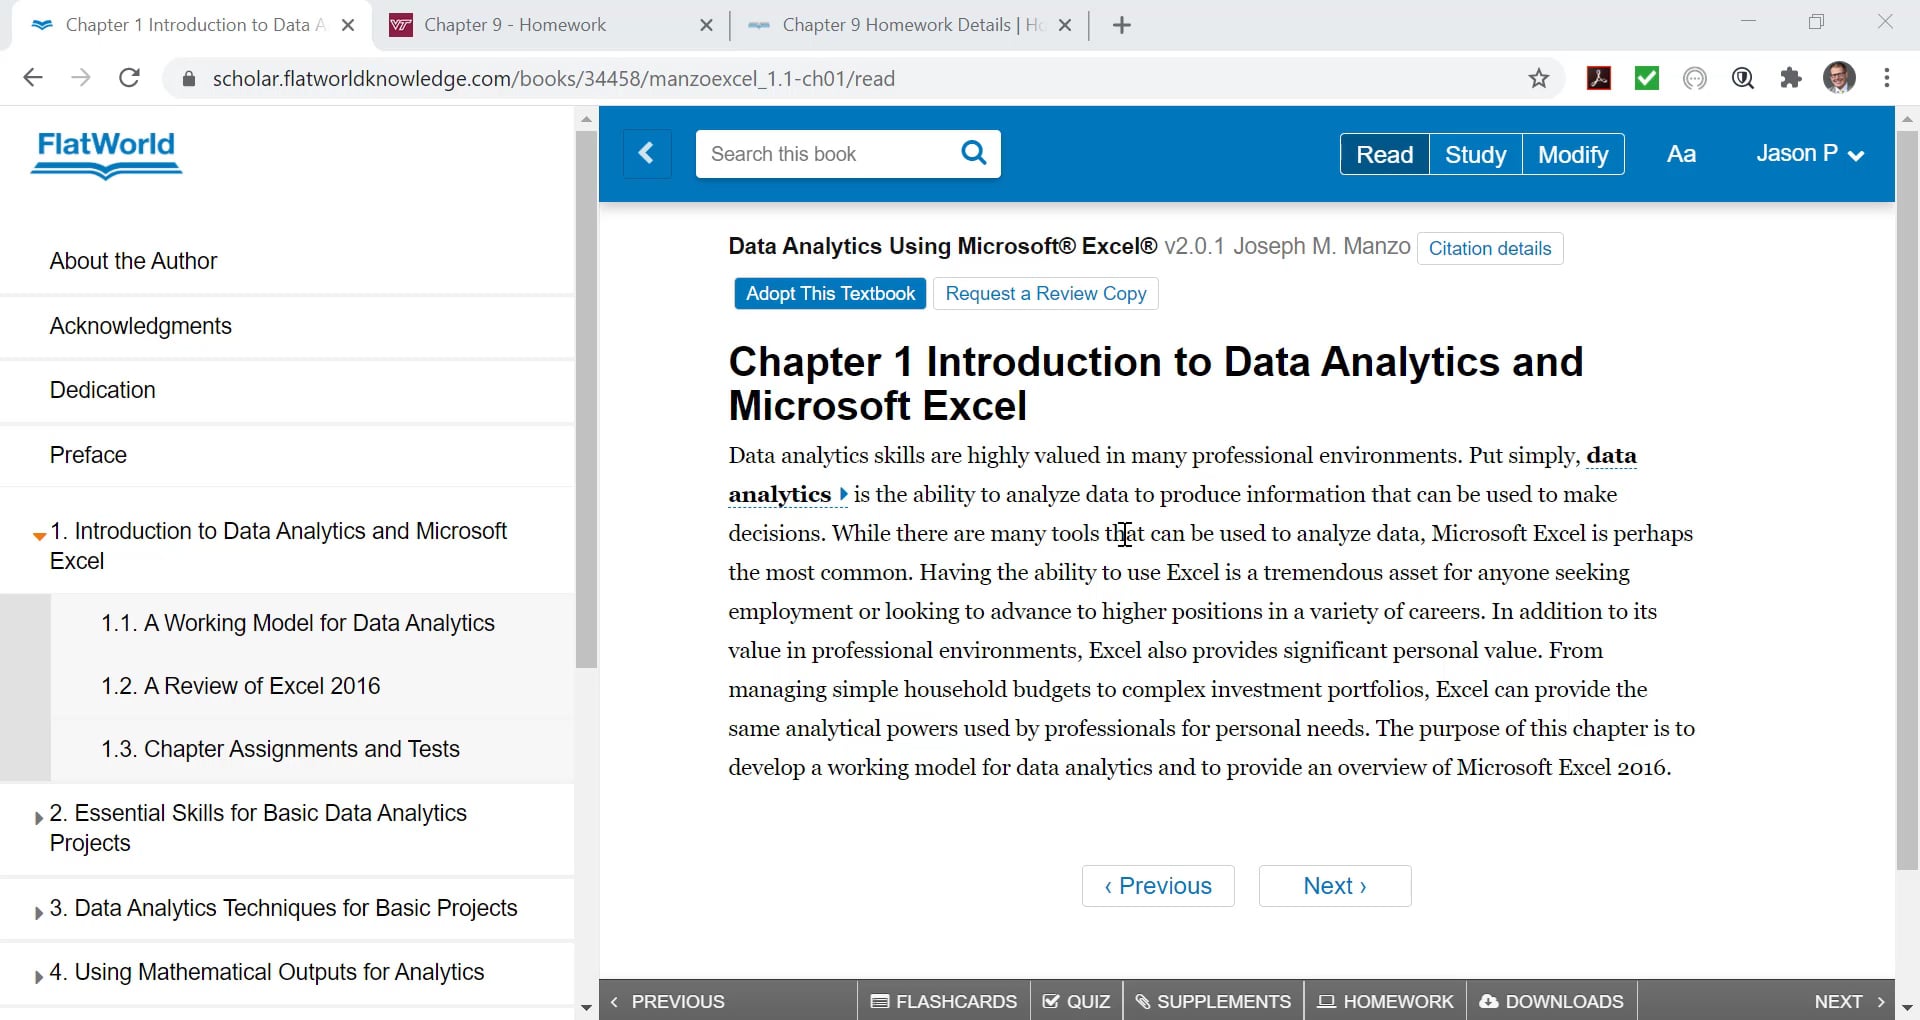This screenshot has height=1020, width=1920.
Task: Close the Chapter 9 Homework Details tab
Action: point(1065,25)
